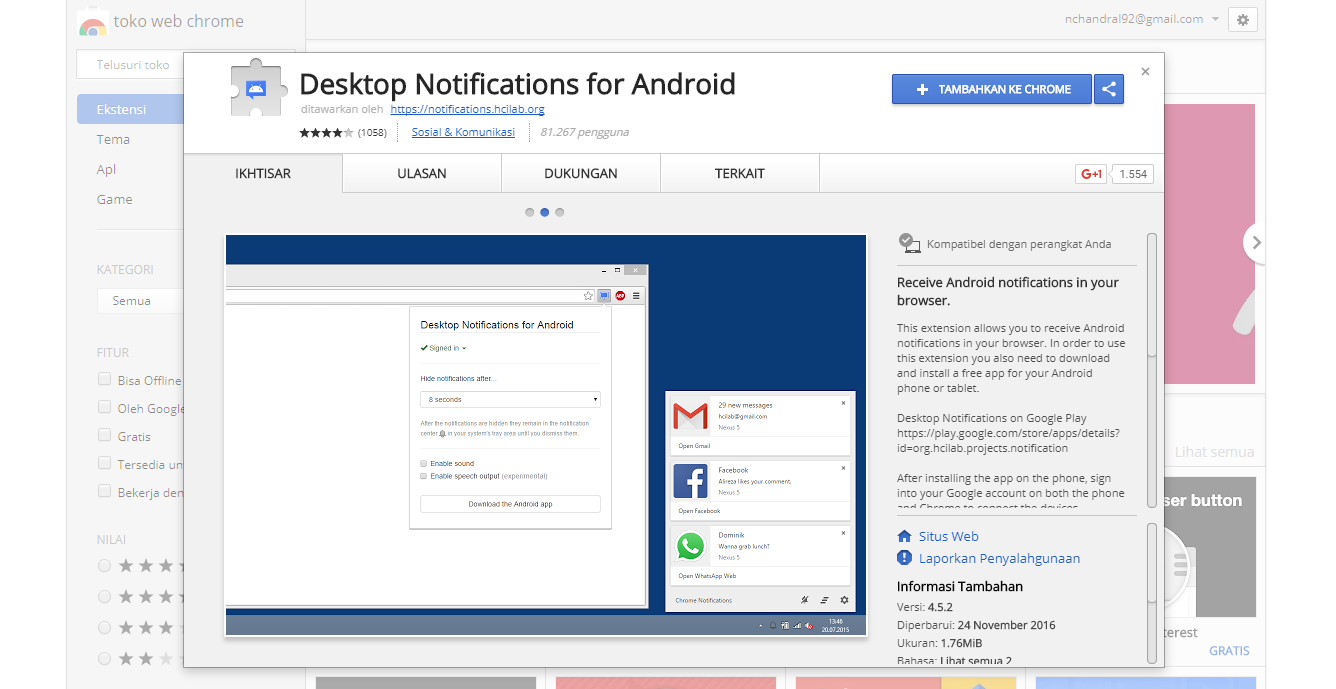Select the top star rating radio button

pyautogui.click(x=104, y=566)
